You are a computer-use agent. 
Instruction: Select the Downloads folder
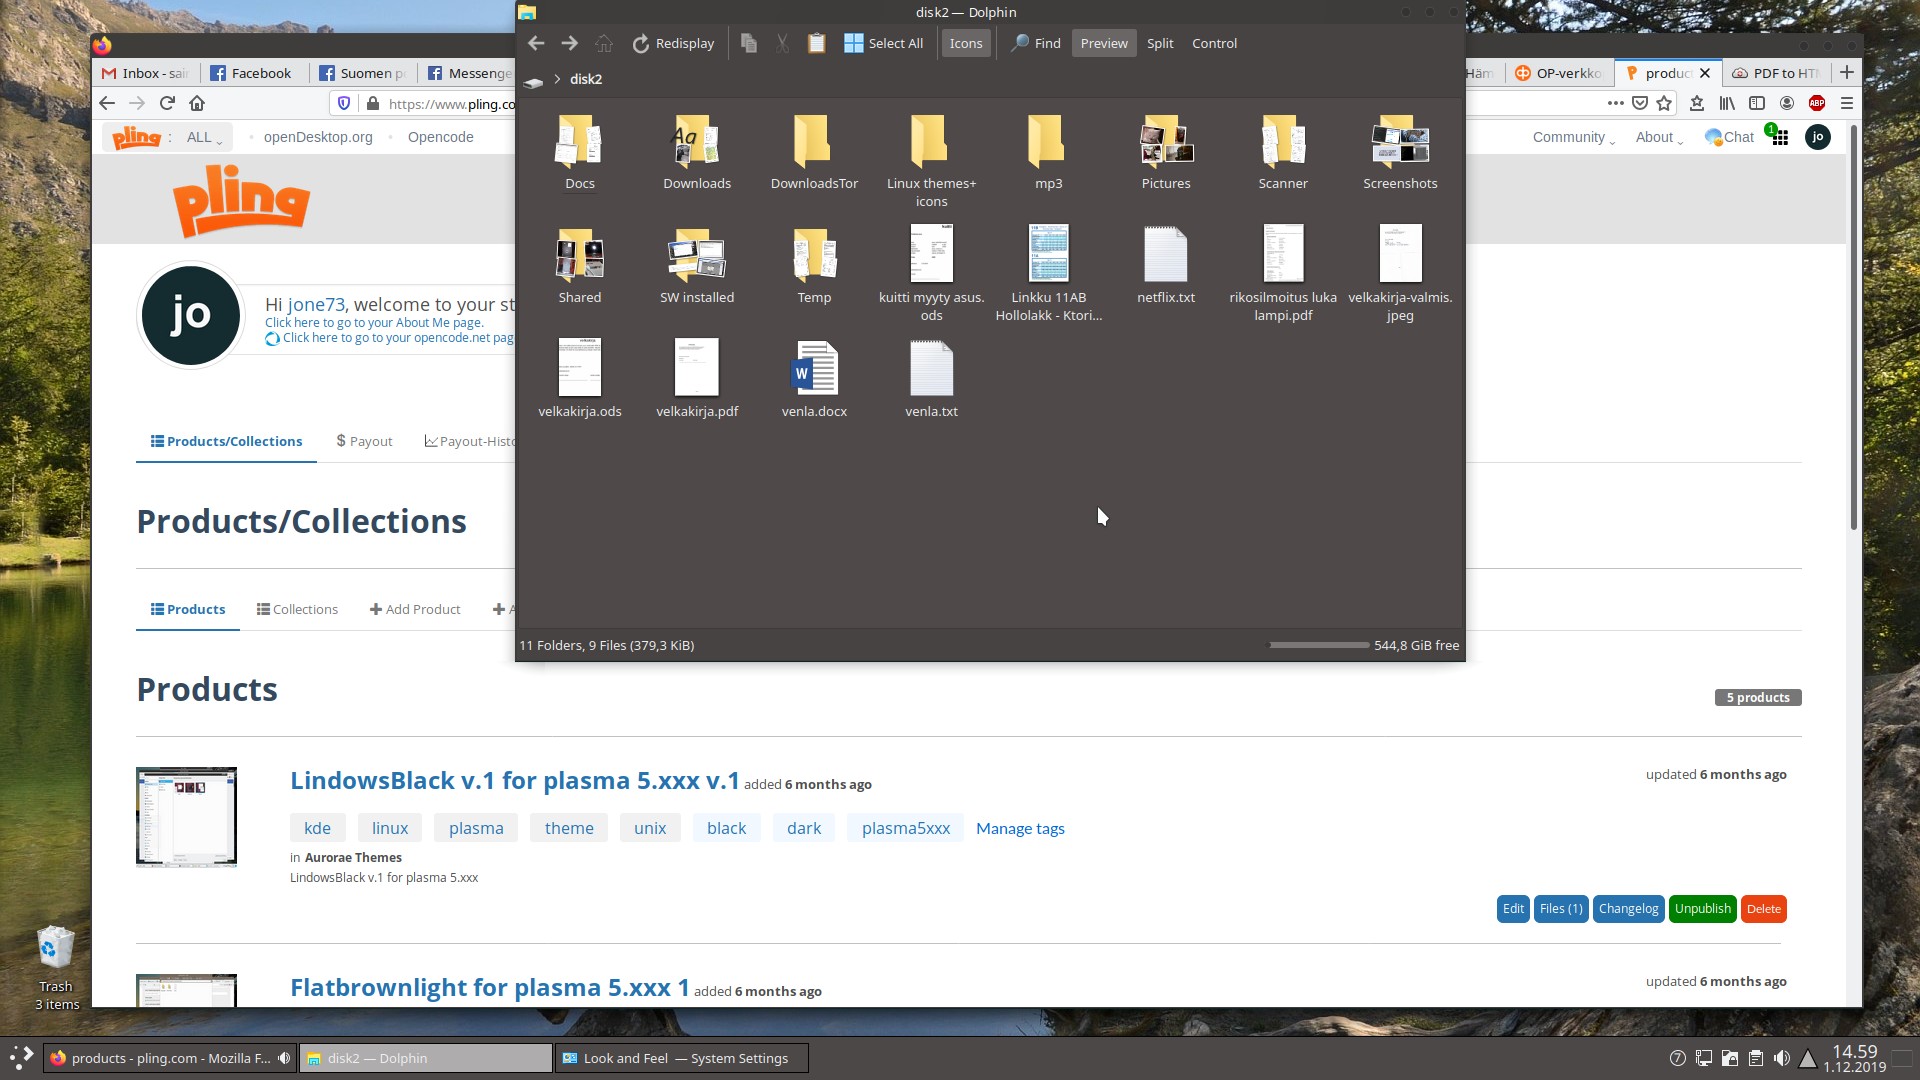coord(697,152)
